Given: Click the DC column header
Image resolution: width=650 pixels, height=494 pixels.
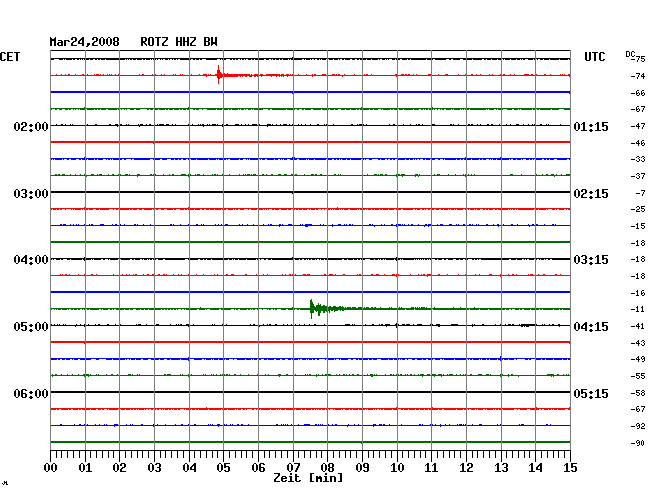Looking at the screenshot, I should coord(630,54).
